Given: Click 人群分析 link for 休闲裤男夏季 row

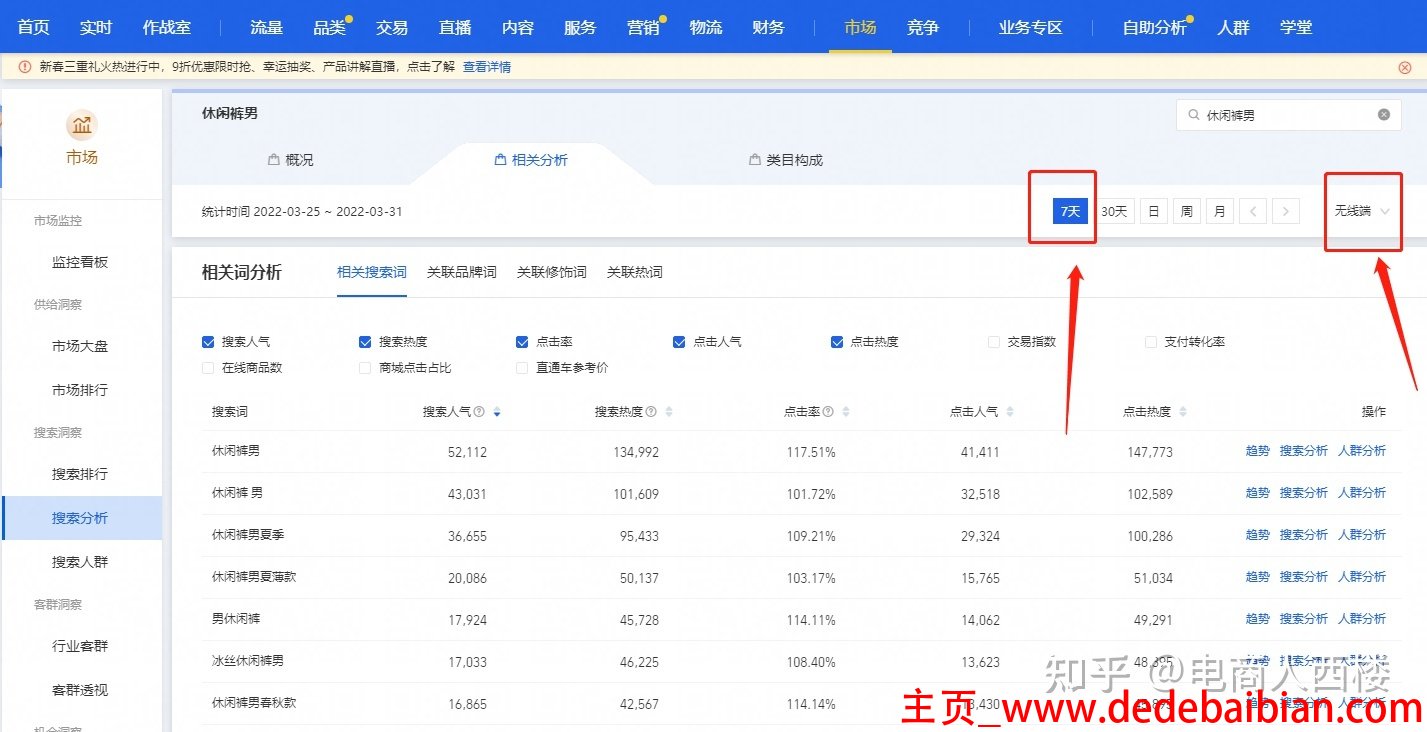Looking at the screenshot, I should coord(1362,535).
